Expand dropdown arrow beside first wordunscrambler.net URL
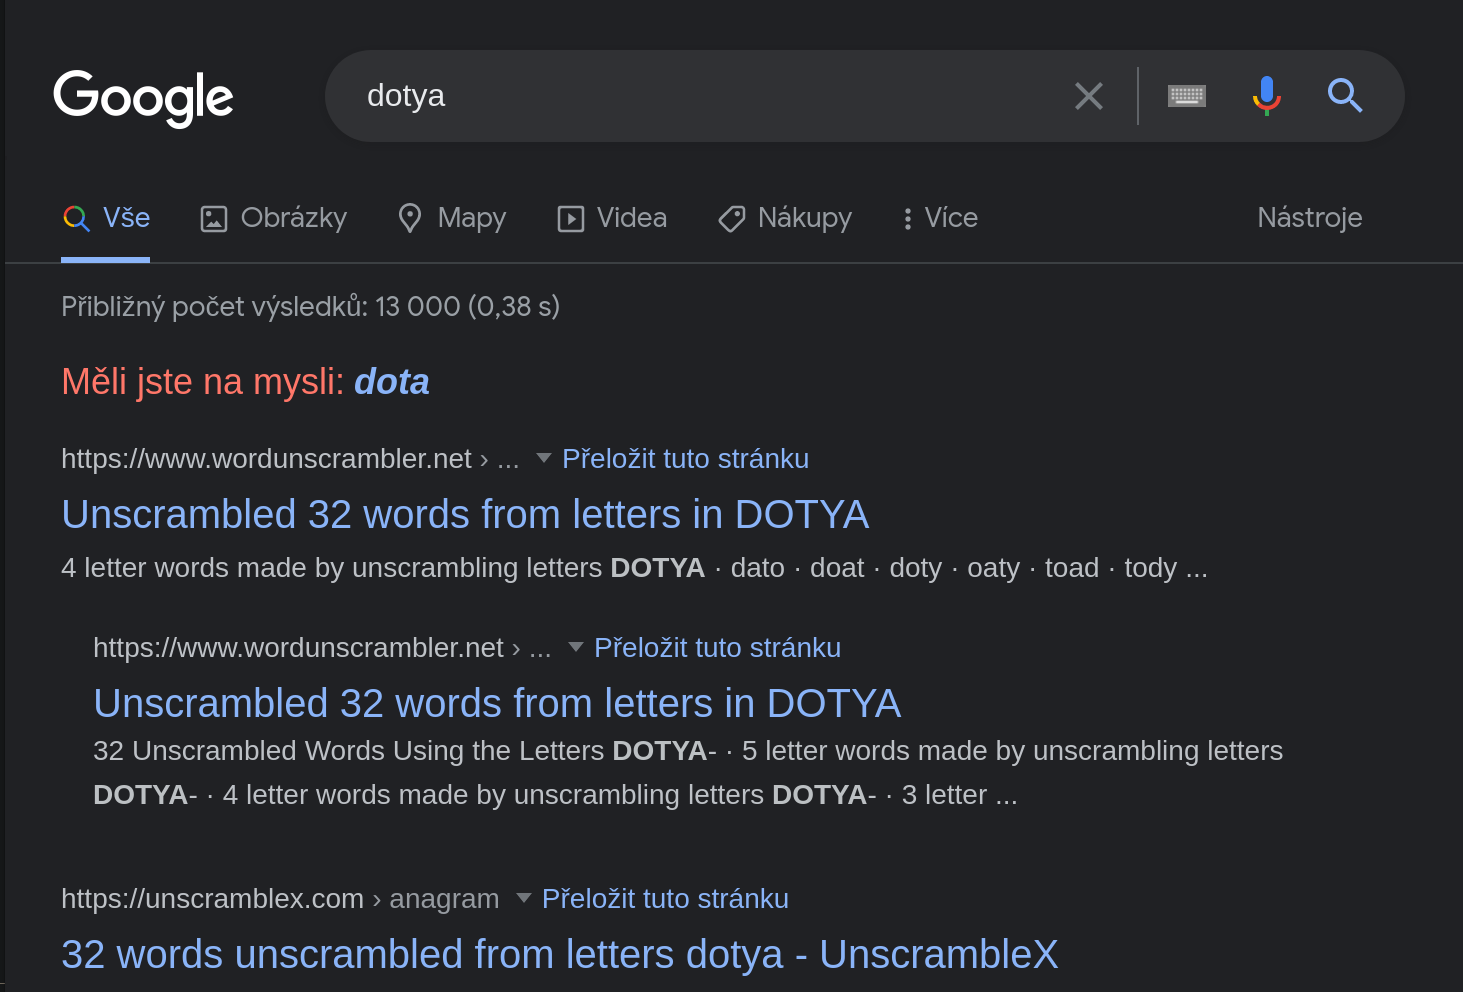 pos(544,458)
